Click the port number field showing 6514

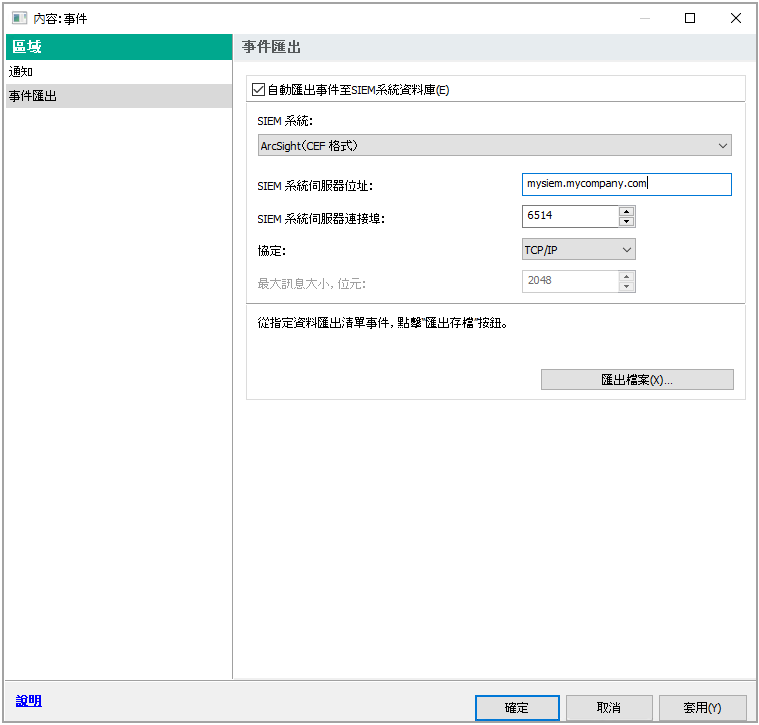(570, 216)
